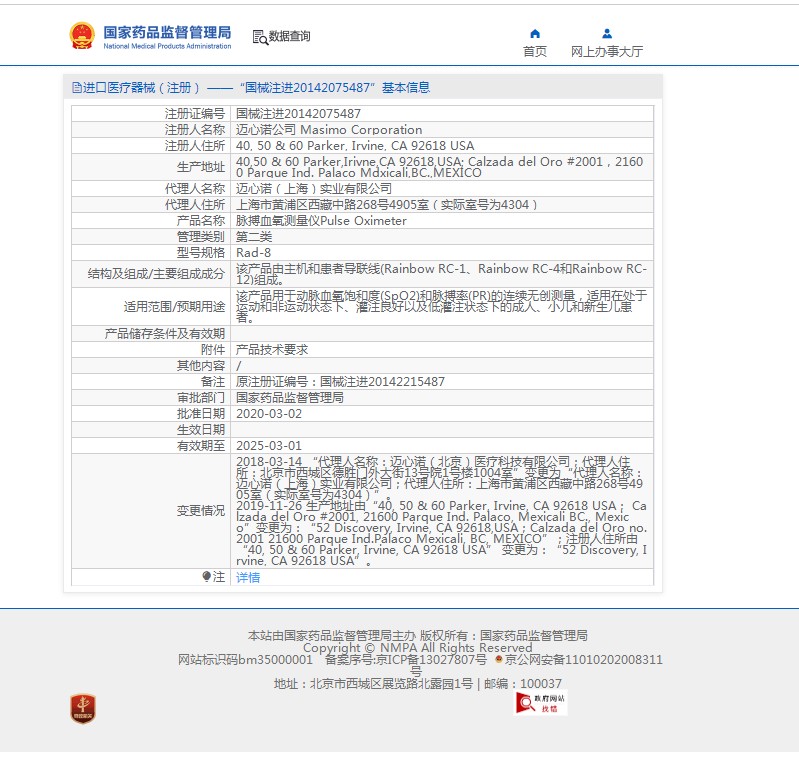Open 京公网安备11010202008311 link

tap(583, 659)
